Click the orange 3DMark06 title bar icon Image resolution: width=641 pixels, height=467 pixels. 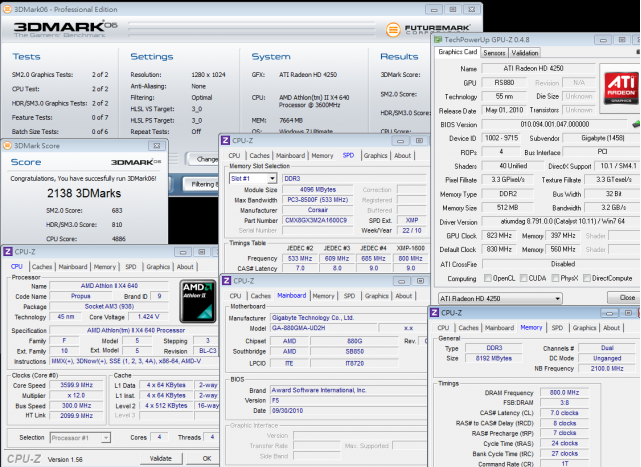pos(7,9)
